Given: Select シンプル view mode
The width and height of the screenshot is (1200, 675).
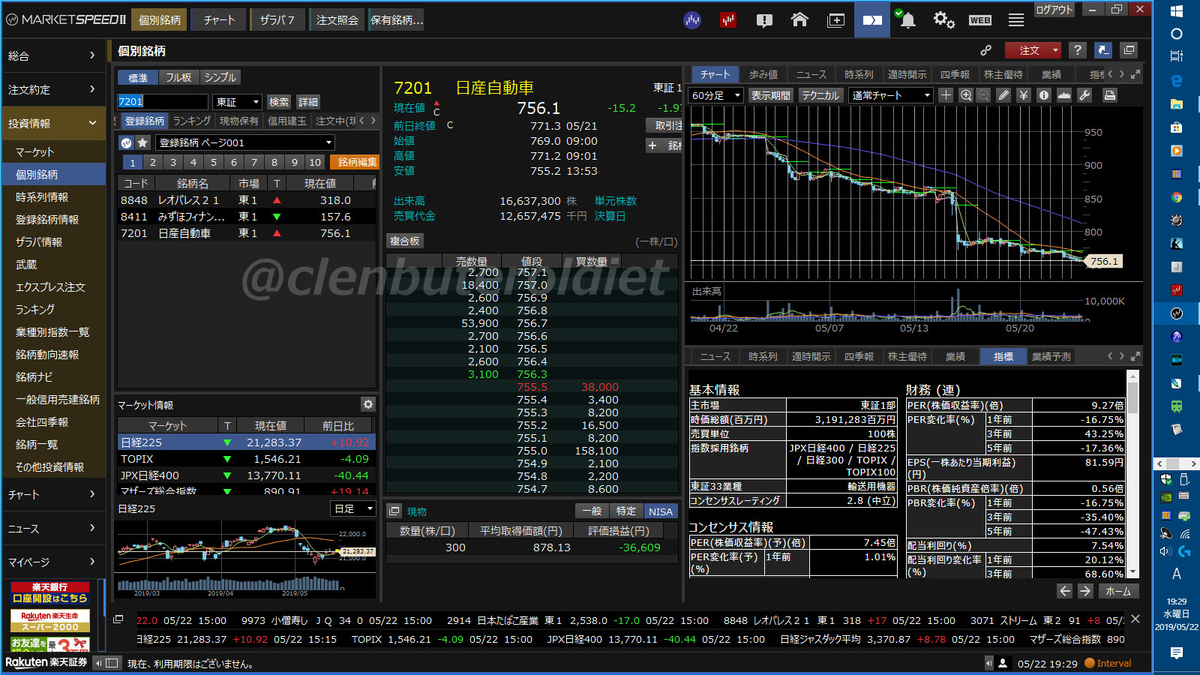Looking at the screenshot, I should [220, 77].
